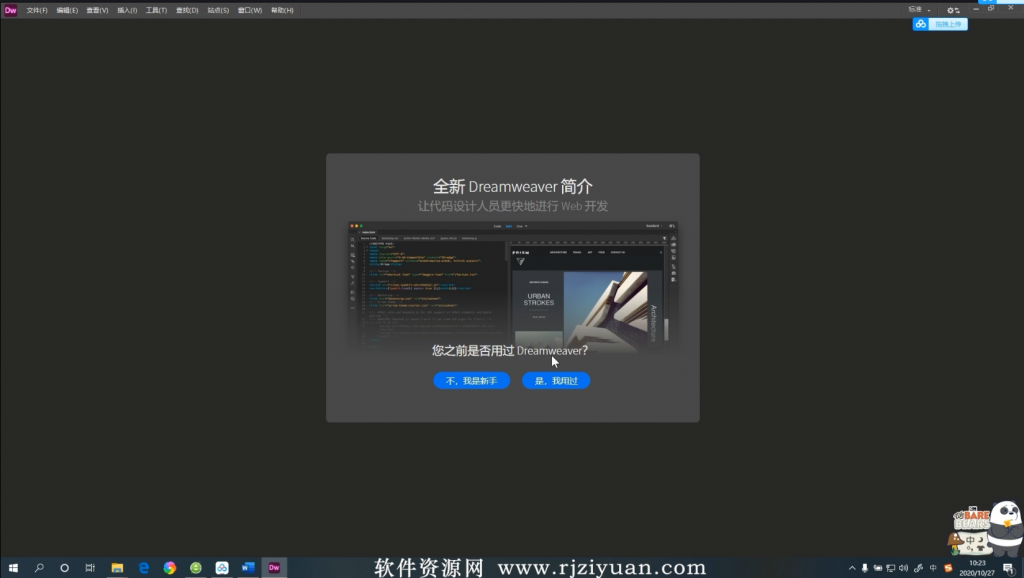Choose 是, 我用过 button
This screenshot has width=1024, height=578.
pos(556,381)
